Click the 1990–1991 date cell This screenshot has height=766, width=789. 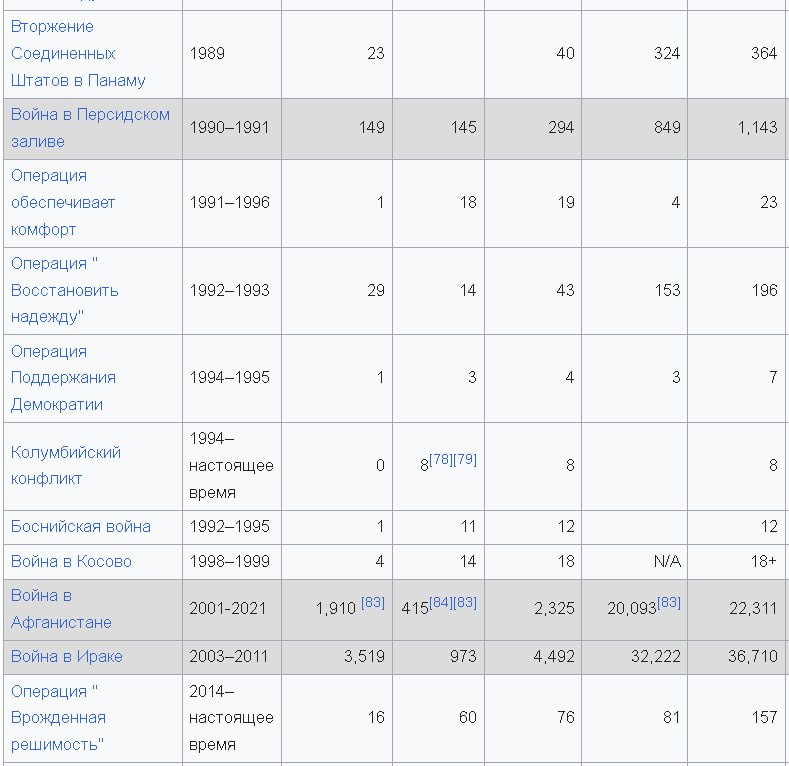click(x=230, y=127)
